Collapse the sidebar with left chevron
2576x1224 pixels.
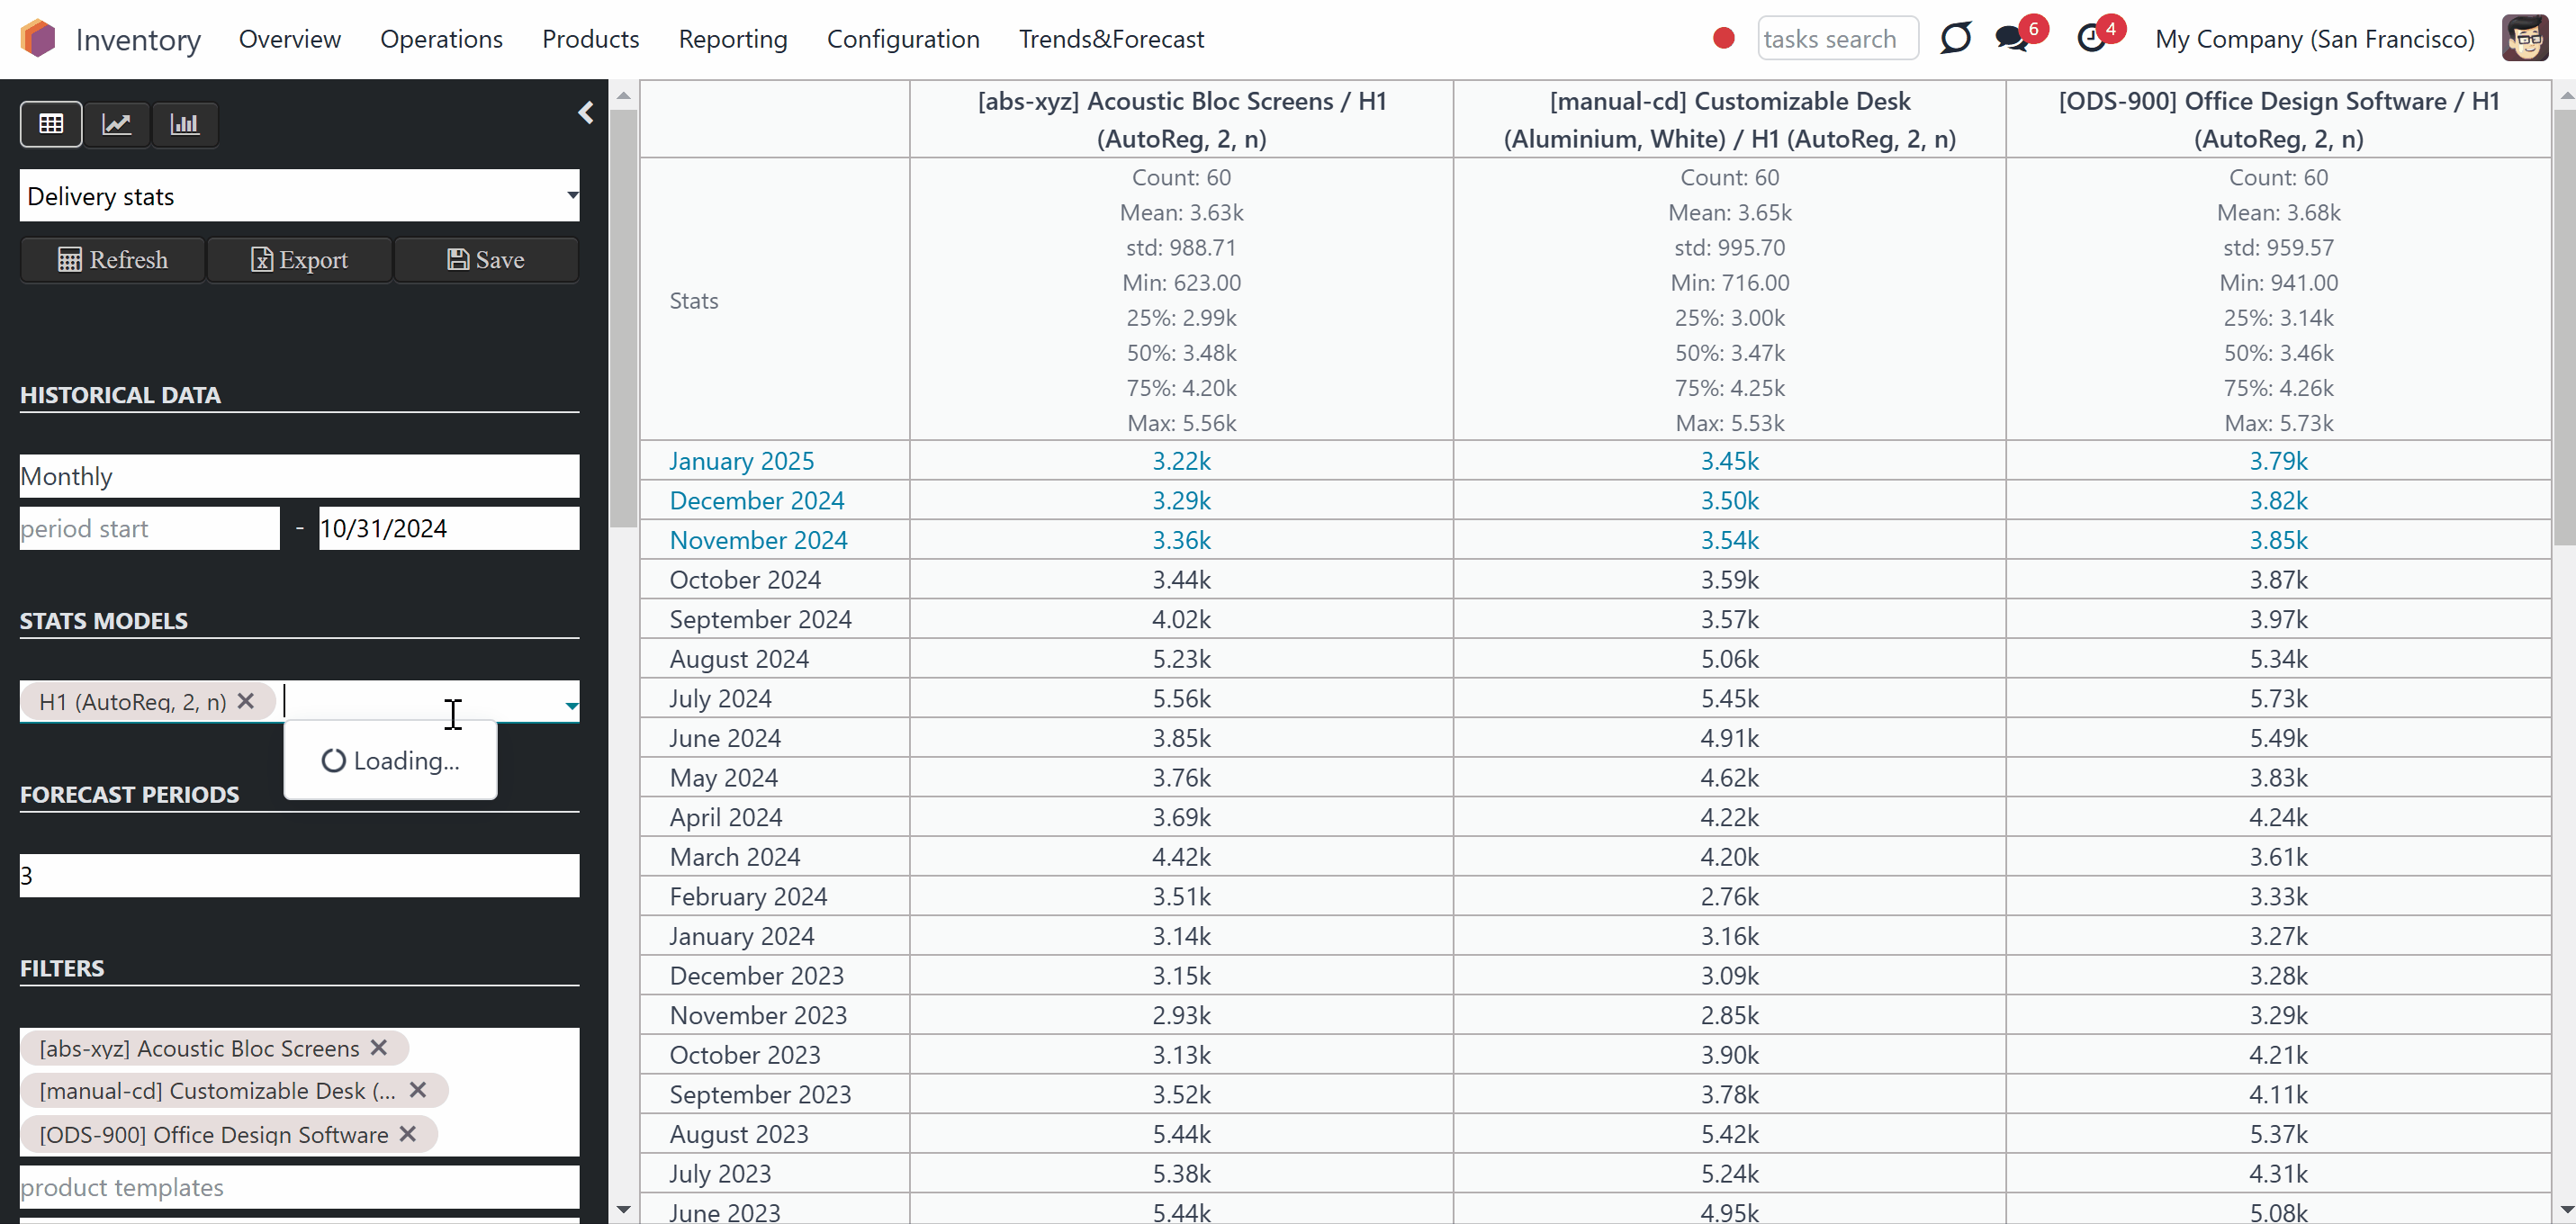click(586, 113)
